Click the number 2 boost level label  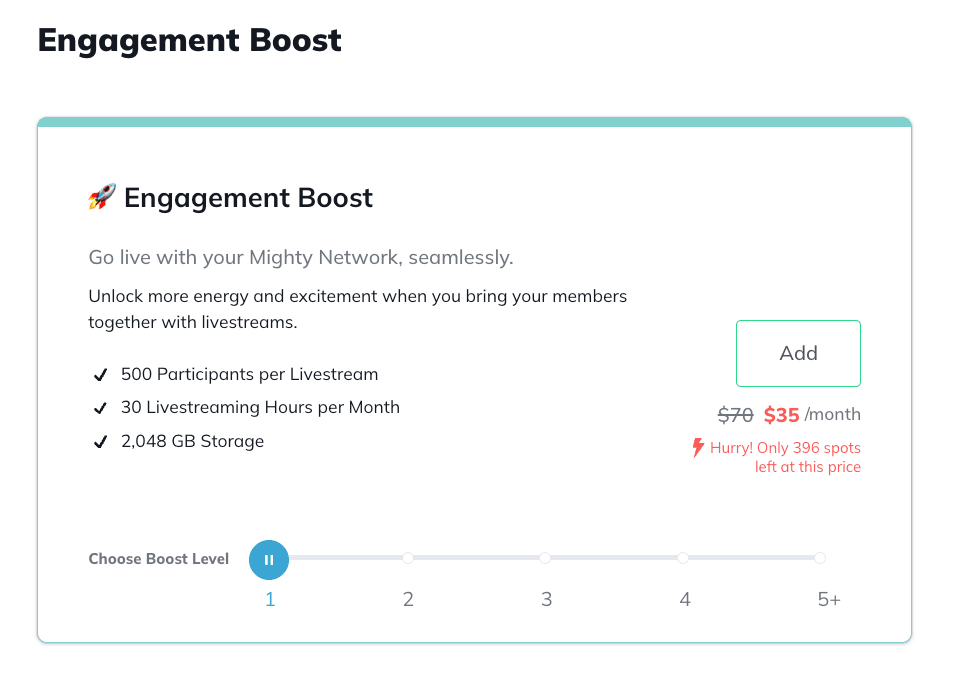tap(408, 600)
